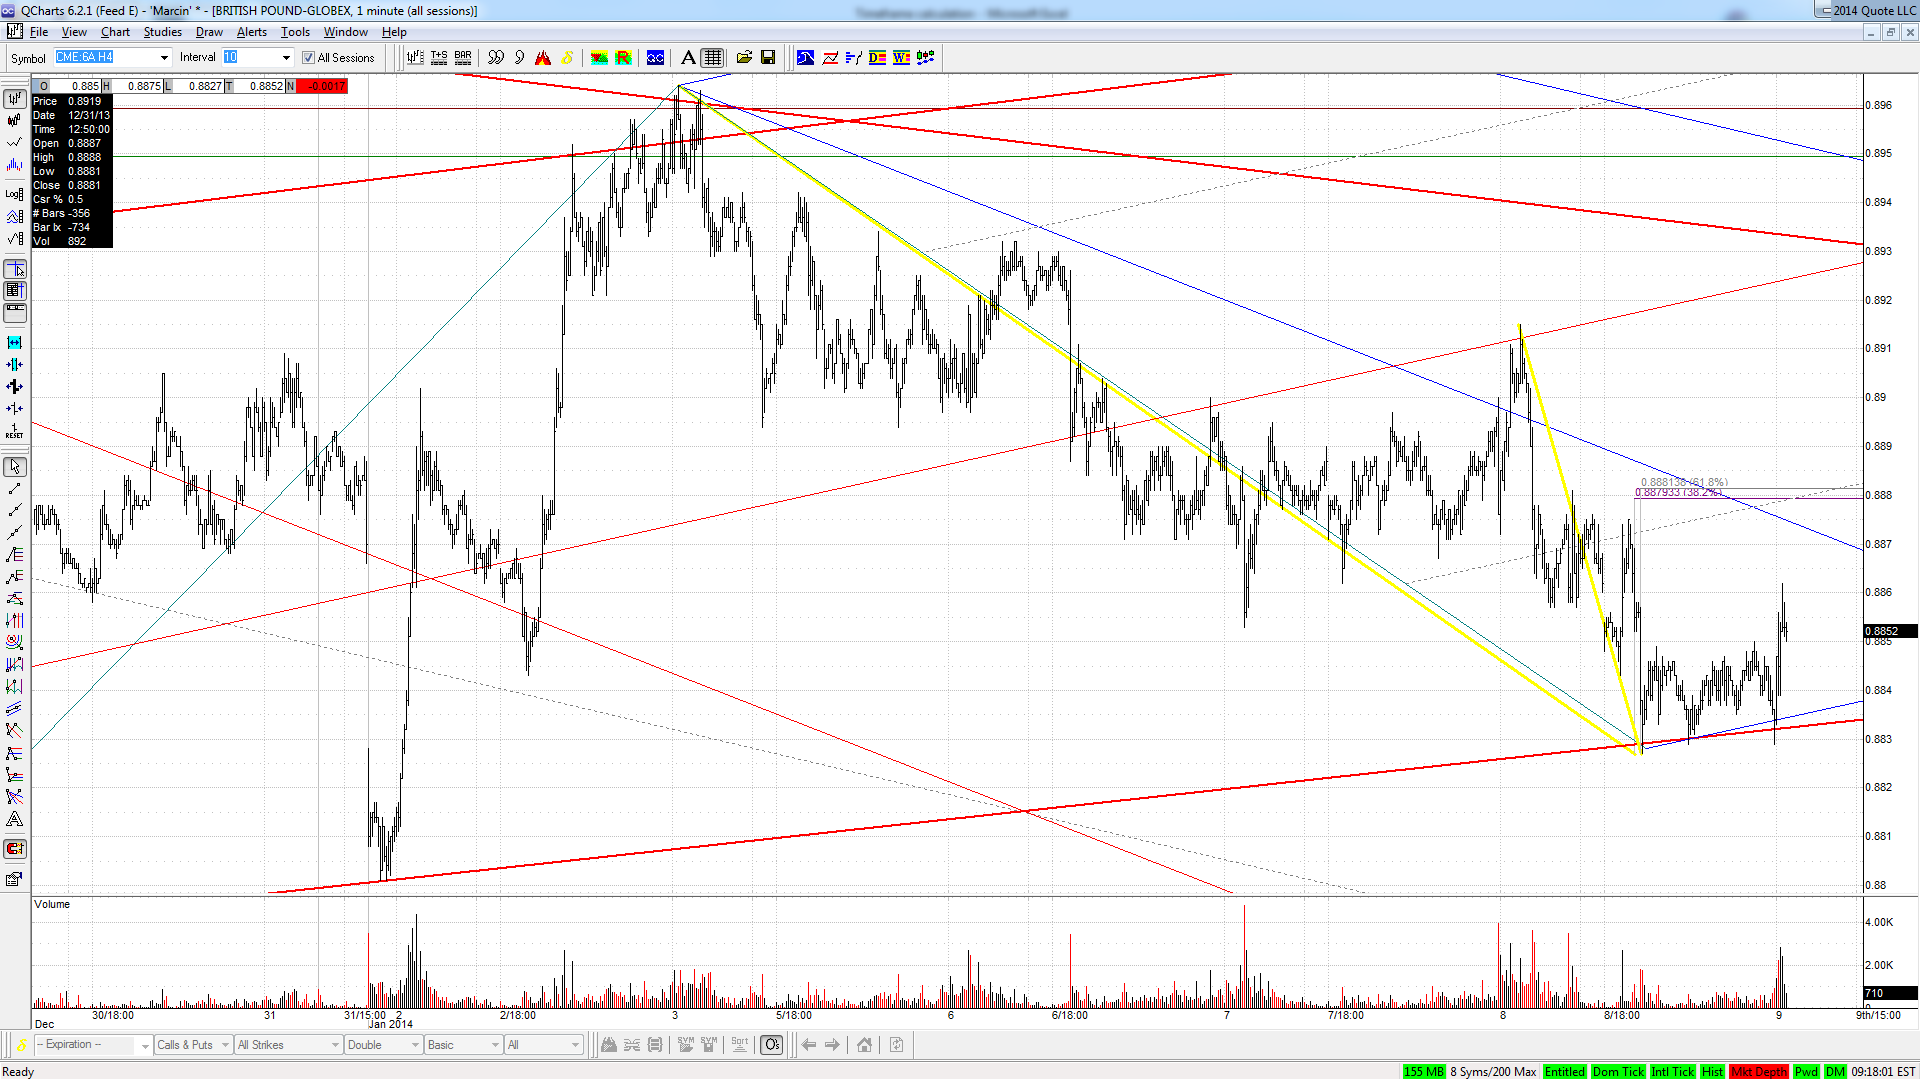
Task: Click the save floppy disk icon
Action: 768,58
